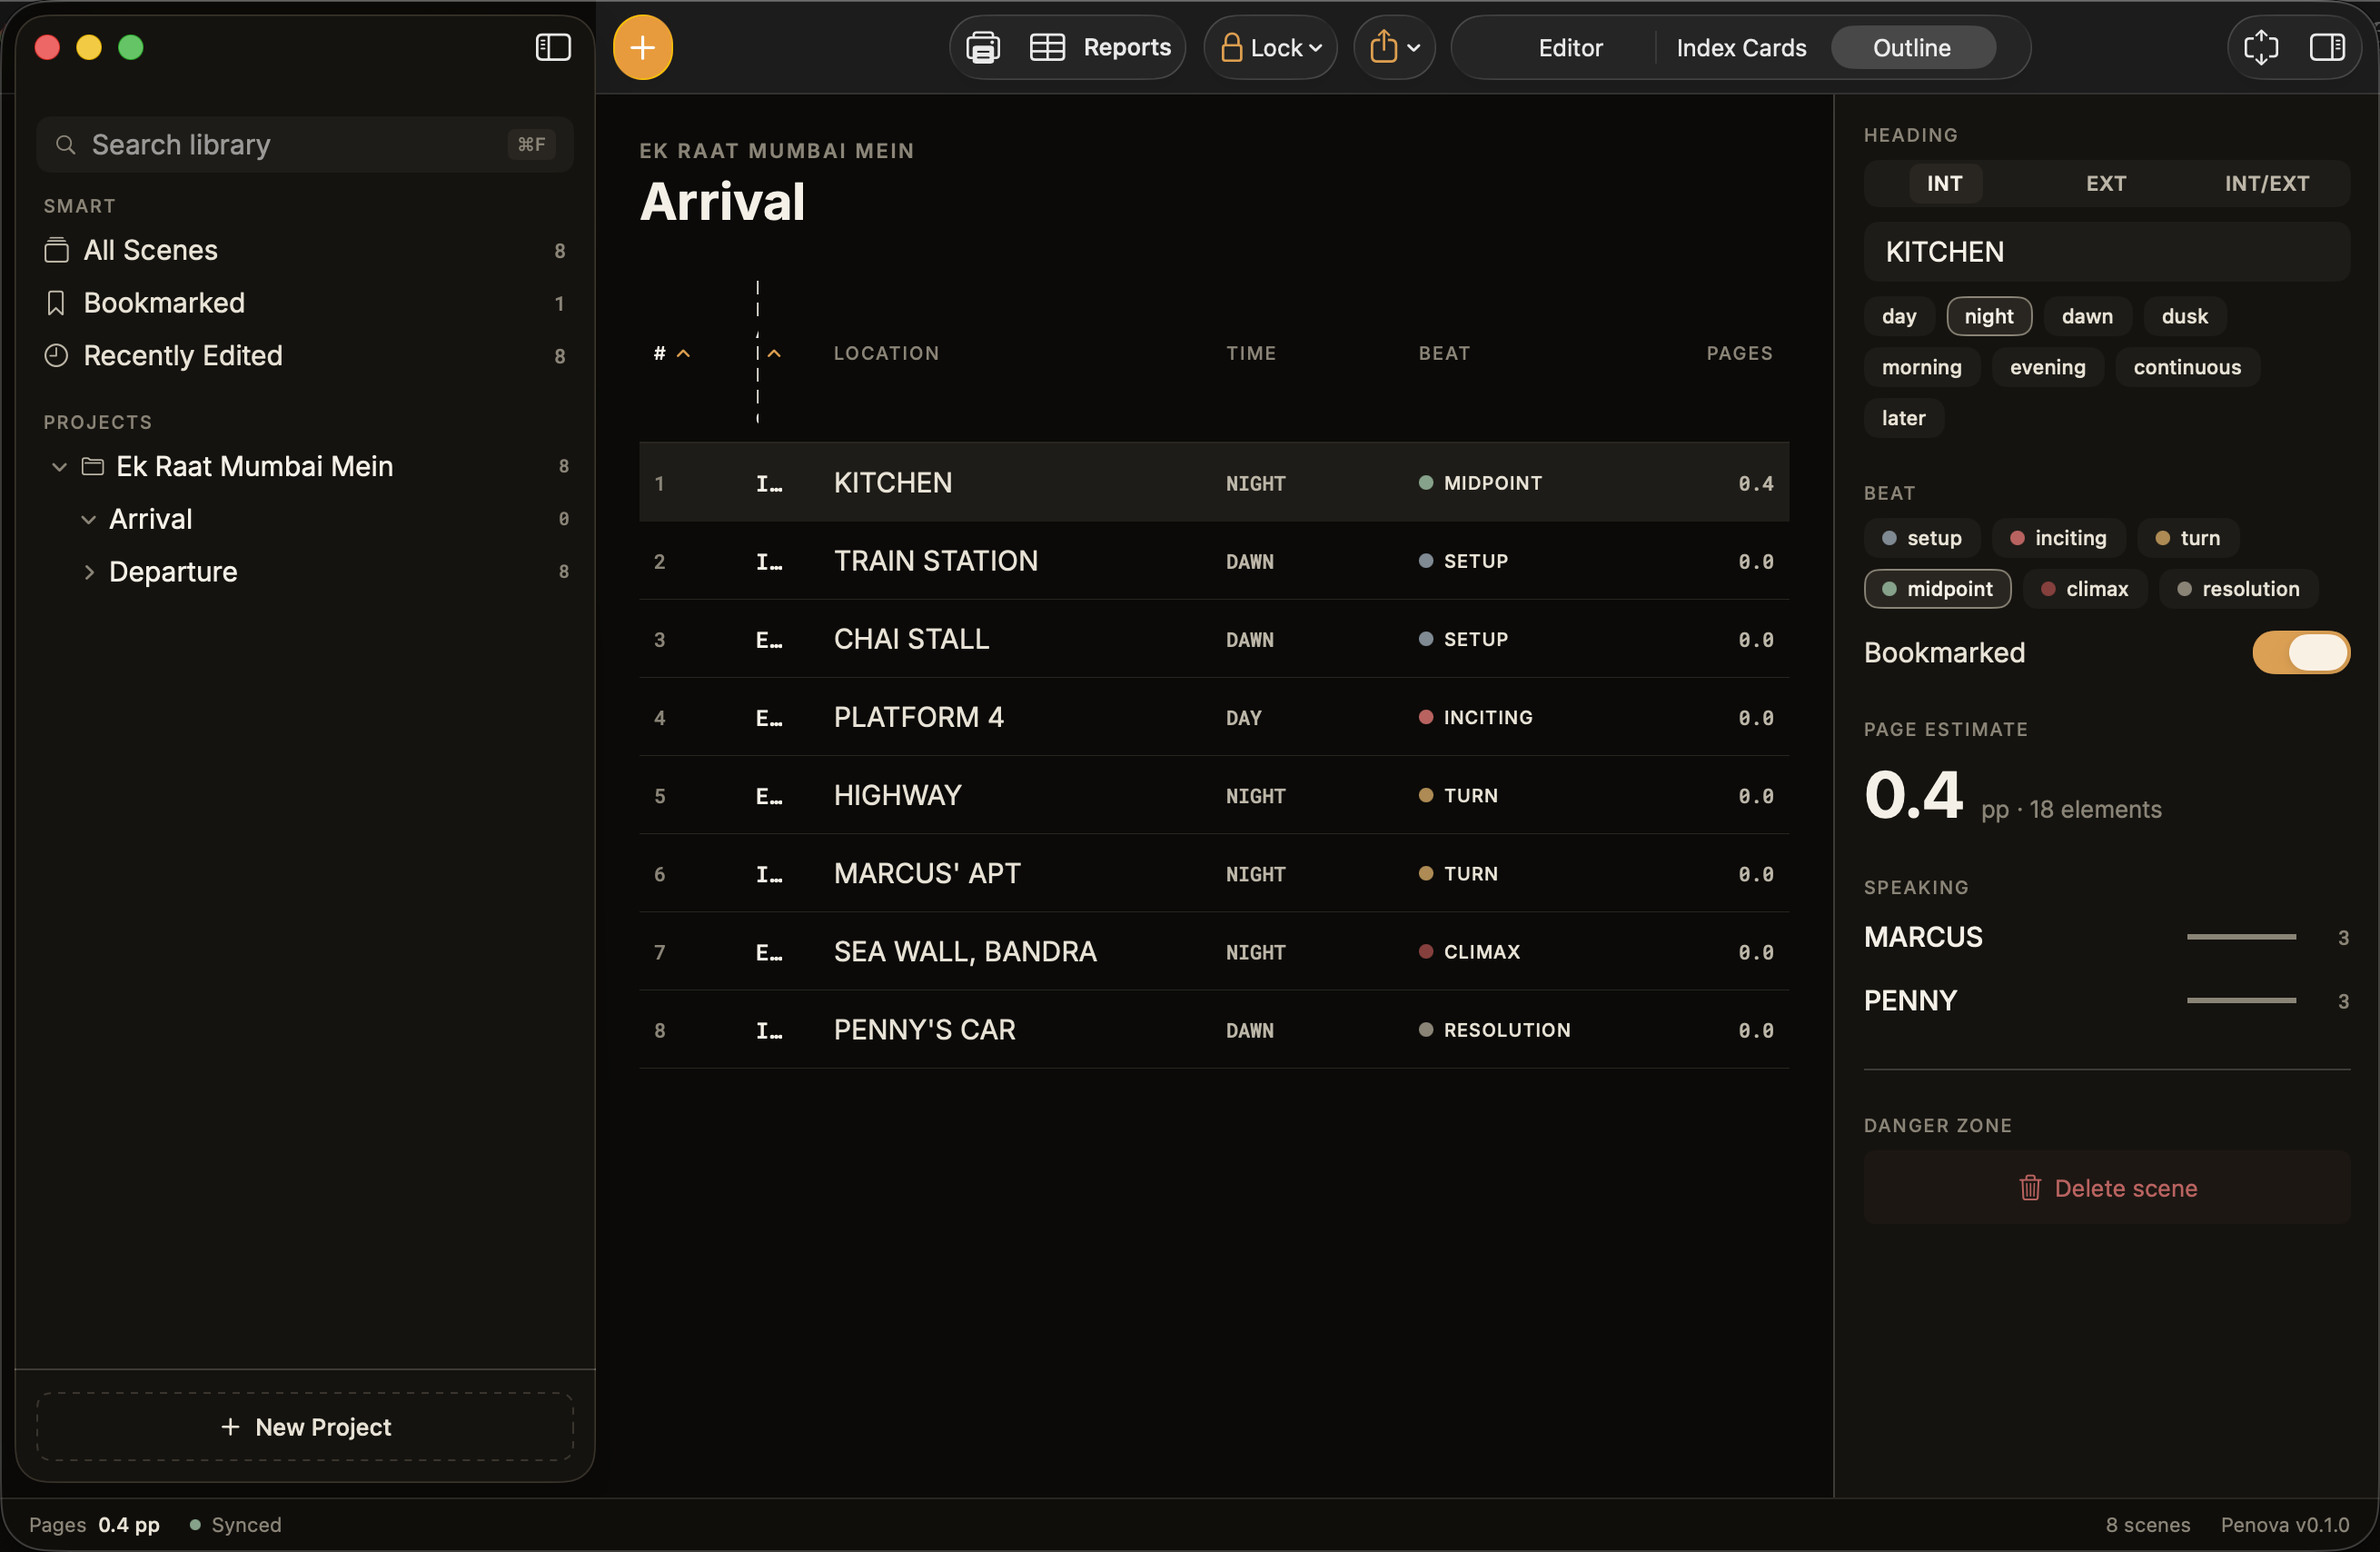Viewport: 2380px width, 1552px height.
Task: Select the dawn time chip
Action: pyautogui.click(x=2087, y=316)
